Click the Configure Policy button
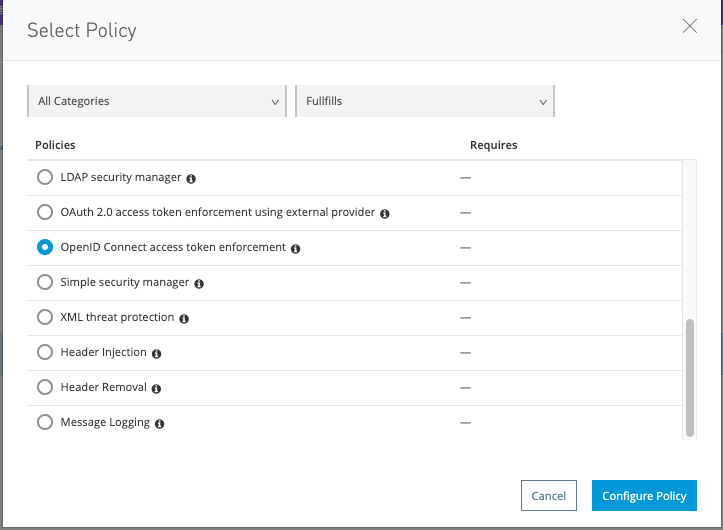The image size is (723, 530). pos(643,496)
